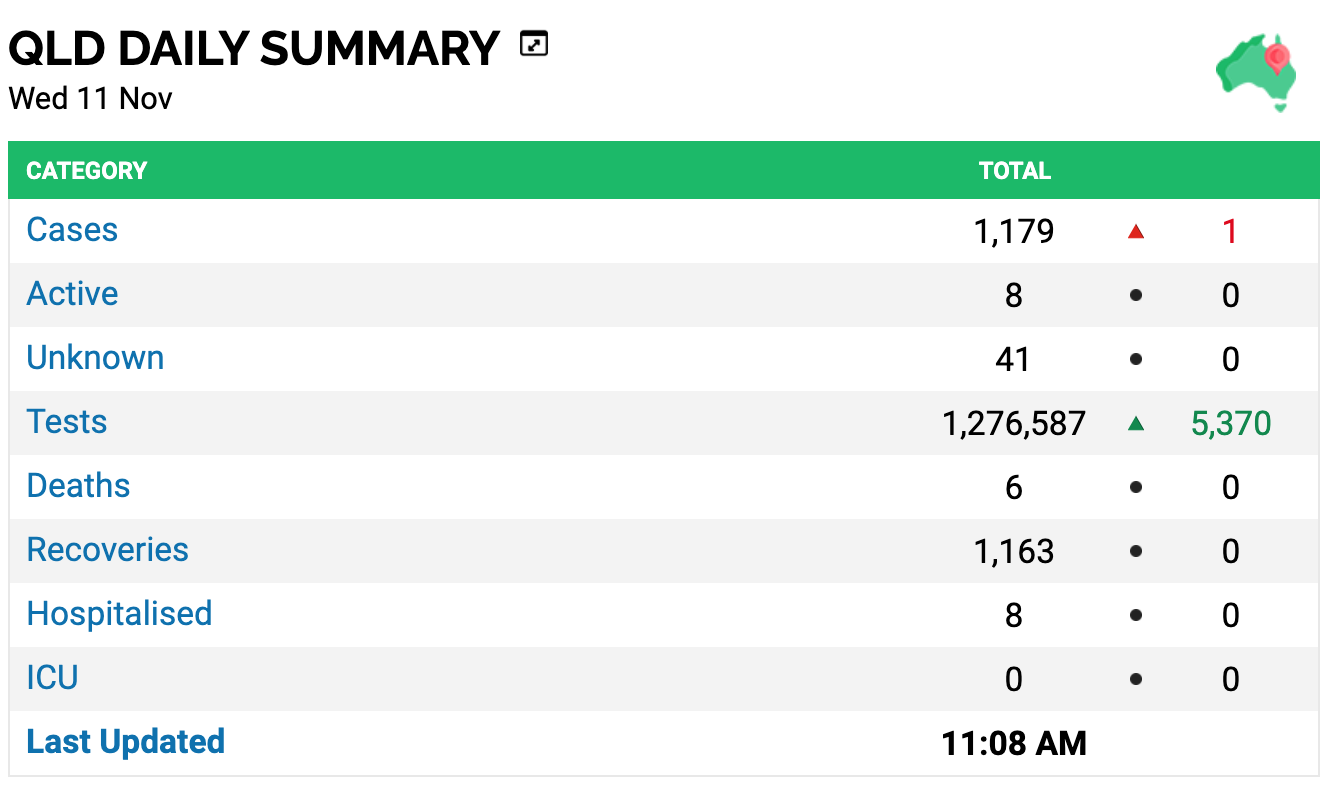Viewport: 1330px width, 794px height.
Task: Open the ICU link
Action: (52, 678)
